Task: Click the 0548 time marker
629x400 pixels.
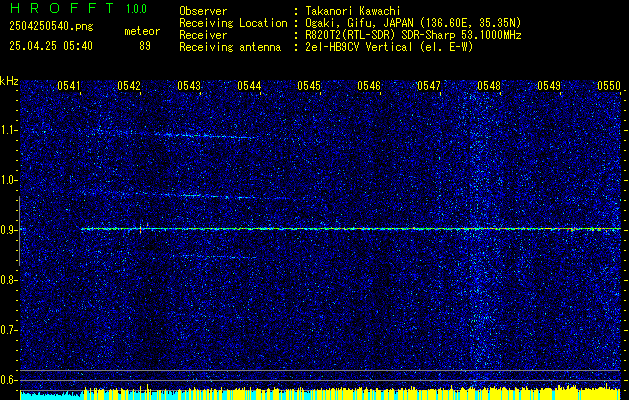Action: (x=489, y=86)
